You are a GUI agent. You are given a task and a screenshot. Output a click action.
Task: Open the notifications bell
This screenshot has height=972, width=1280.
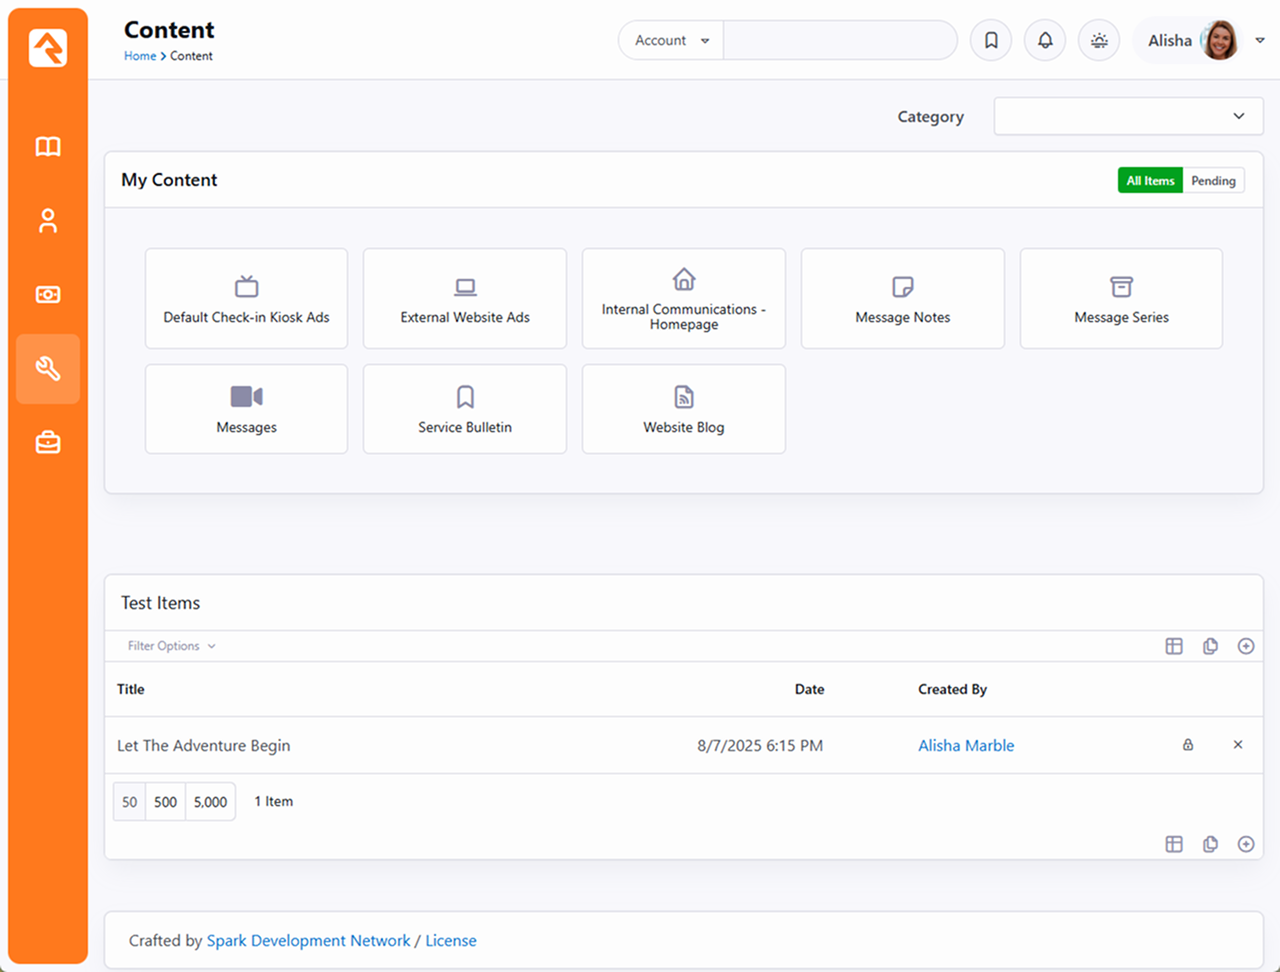[1045, 41]
